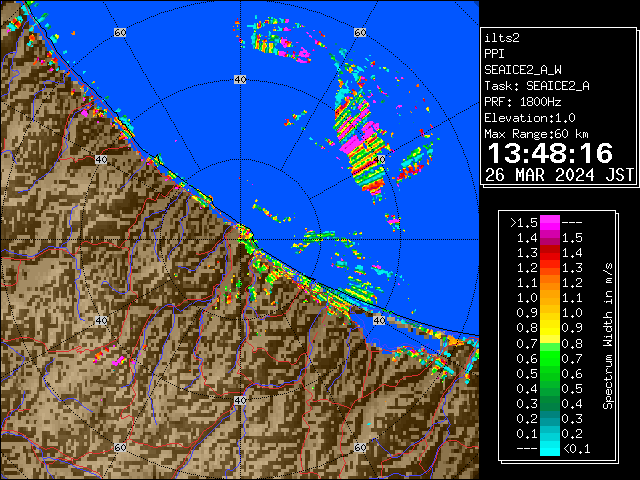640x480 pixels.
Task: Click the 40 range label due south
Action: pos(240,400)
